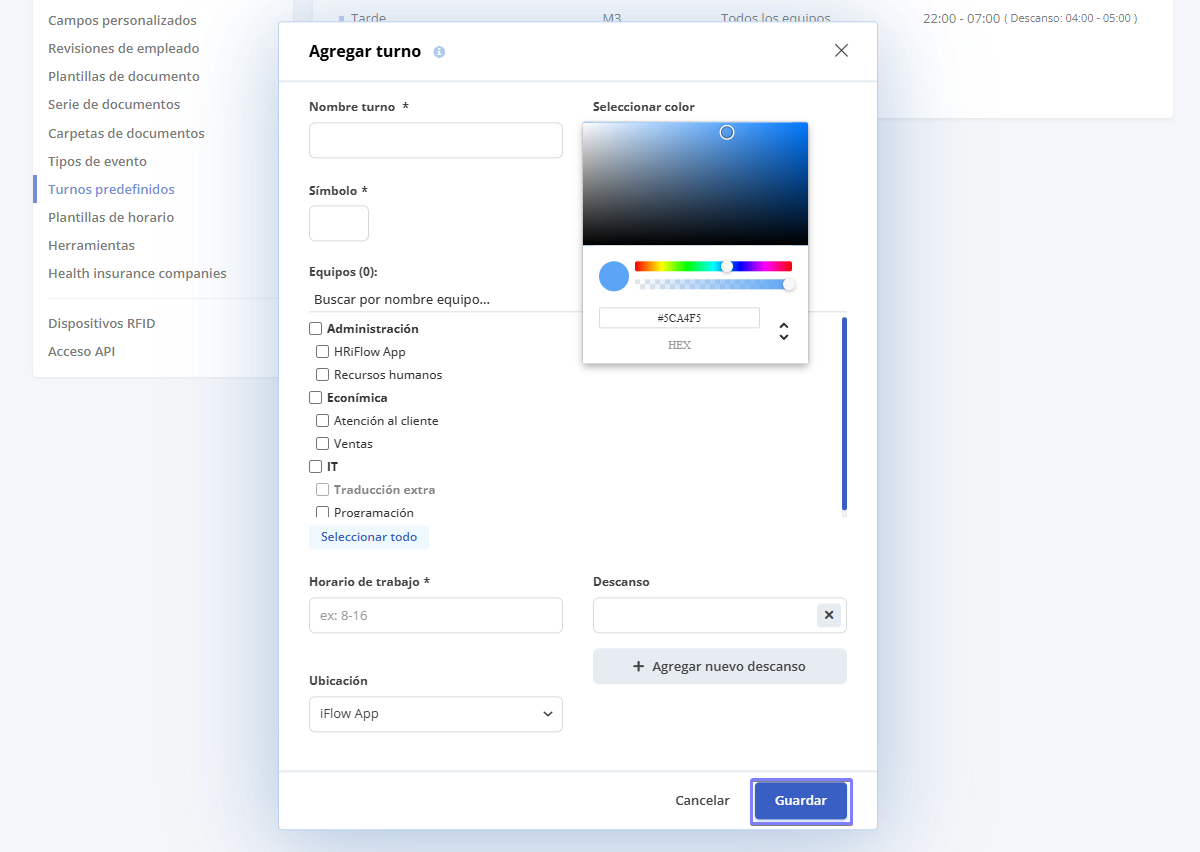
Task: Focus the Horario de trabajo input
Action: [436, 615]
